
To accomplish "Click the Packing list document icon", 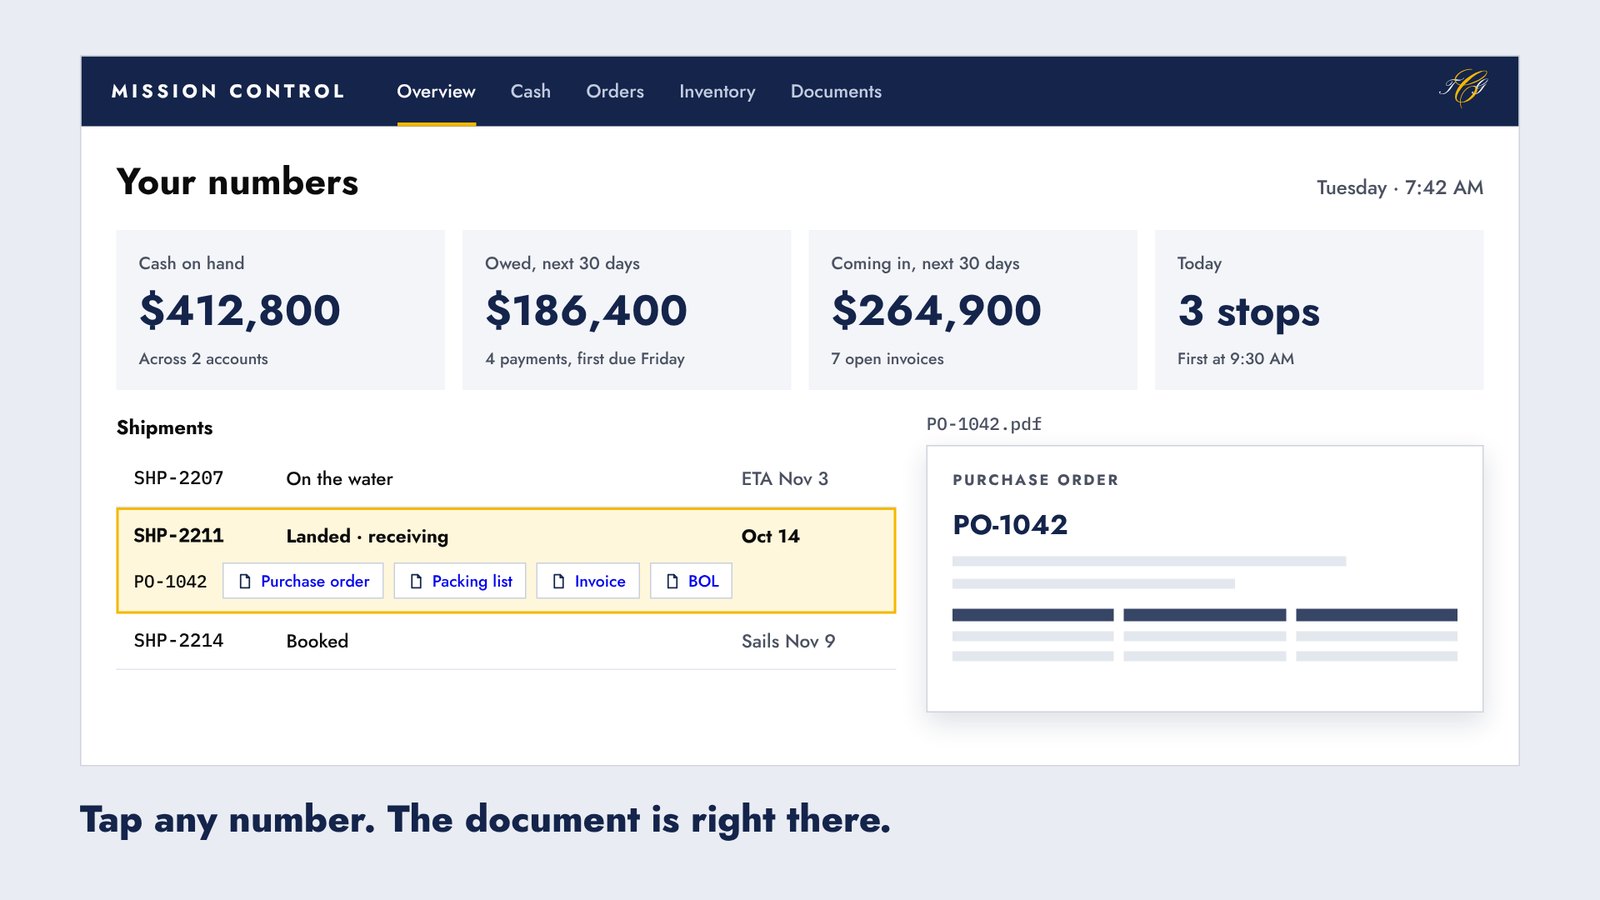I will point(416,581).
